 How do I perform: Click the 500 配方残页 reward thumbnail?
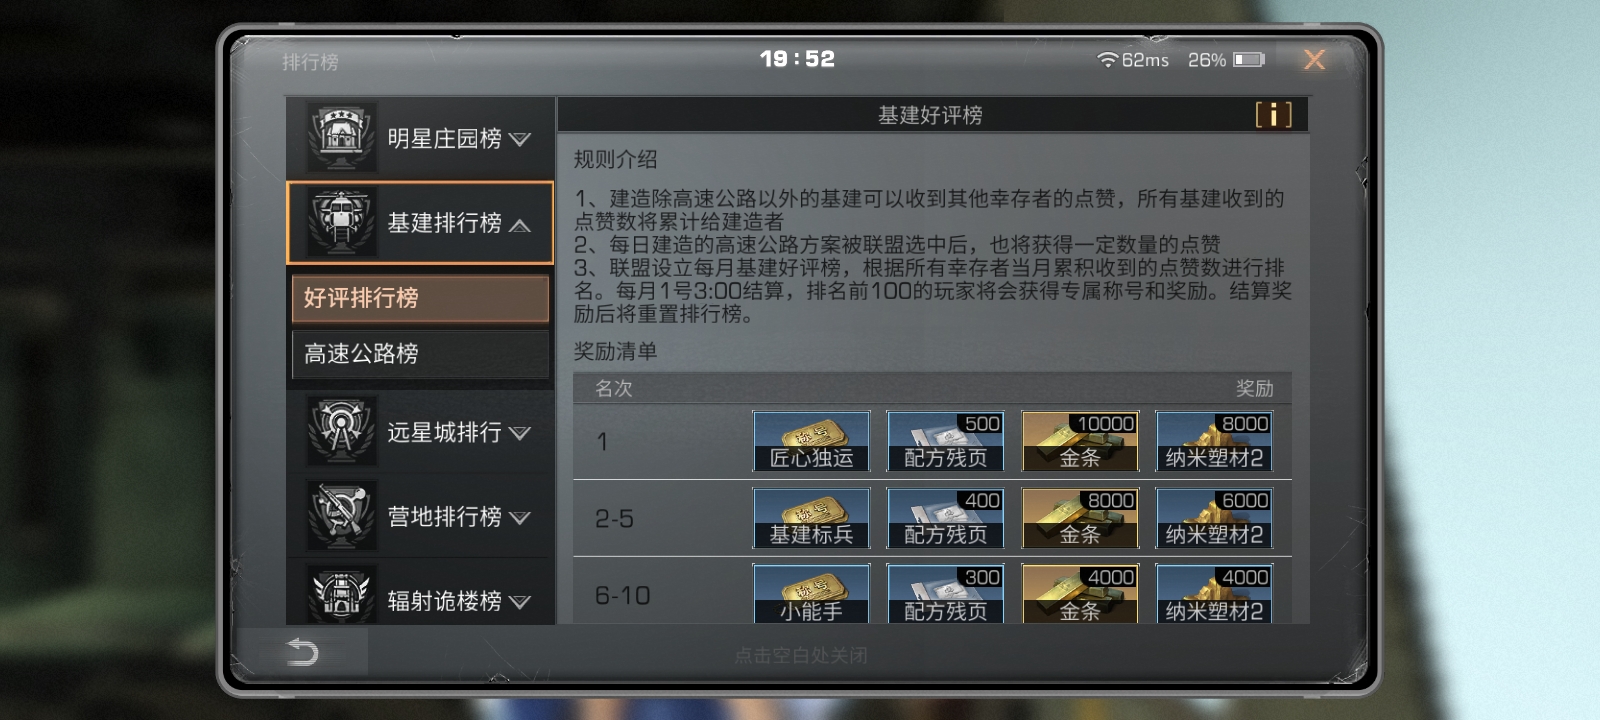945,441
